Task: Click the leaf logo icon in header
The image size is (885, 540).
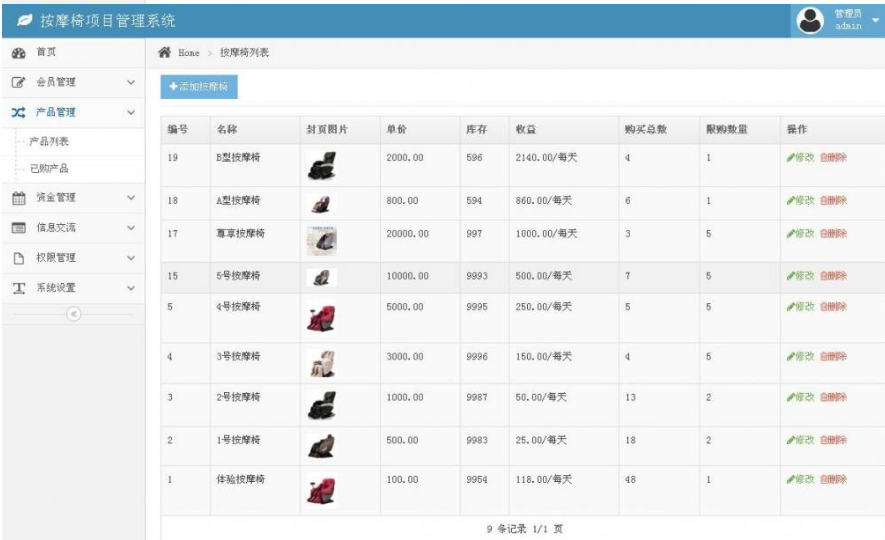Action: (x=24, y=20)
